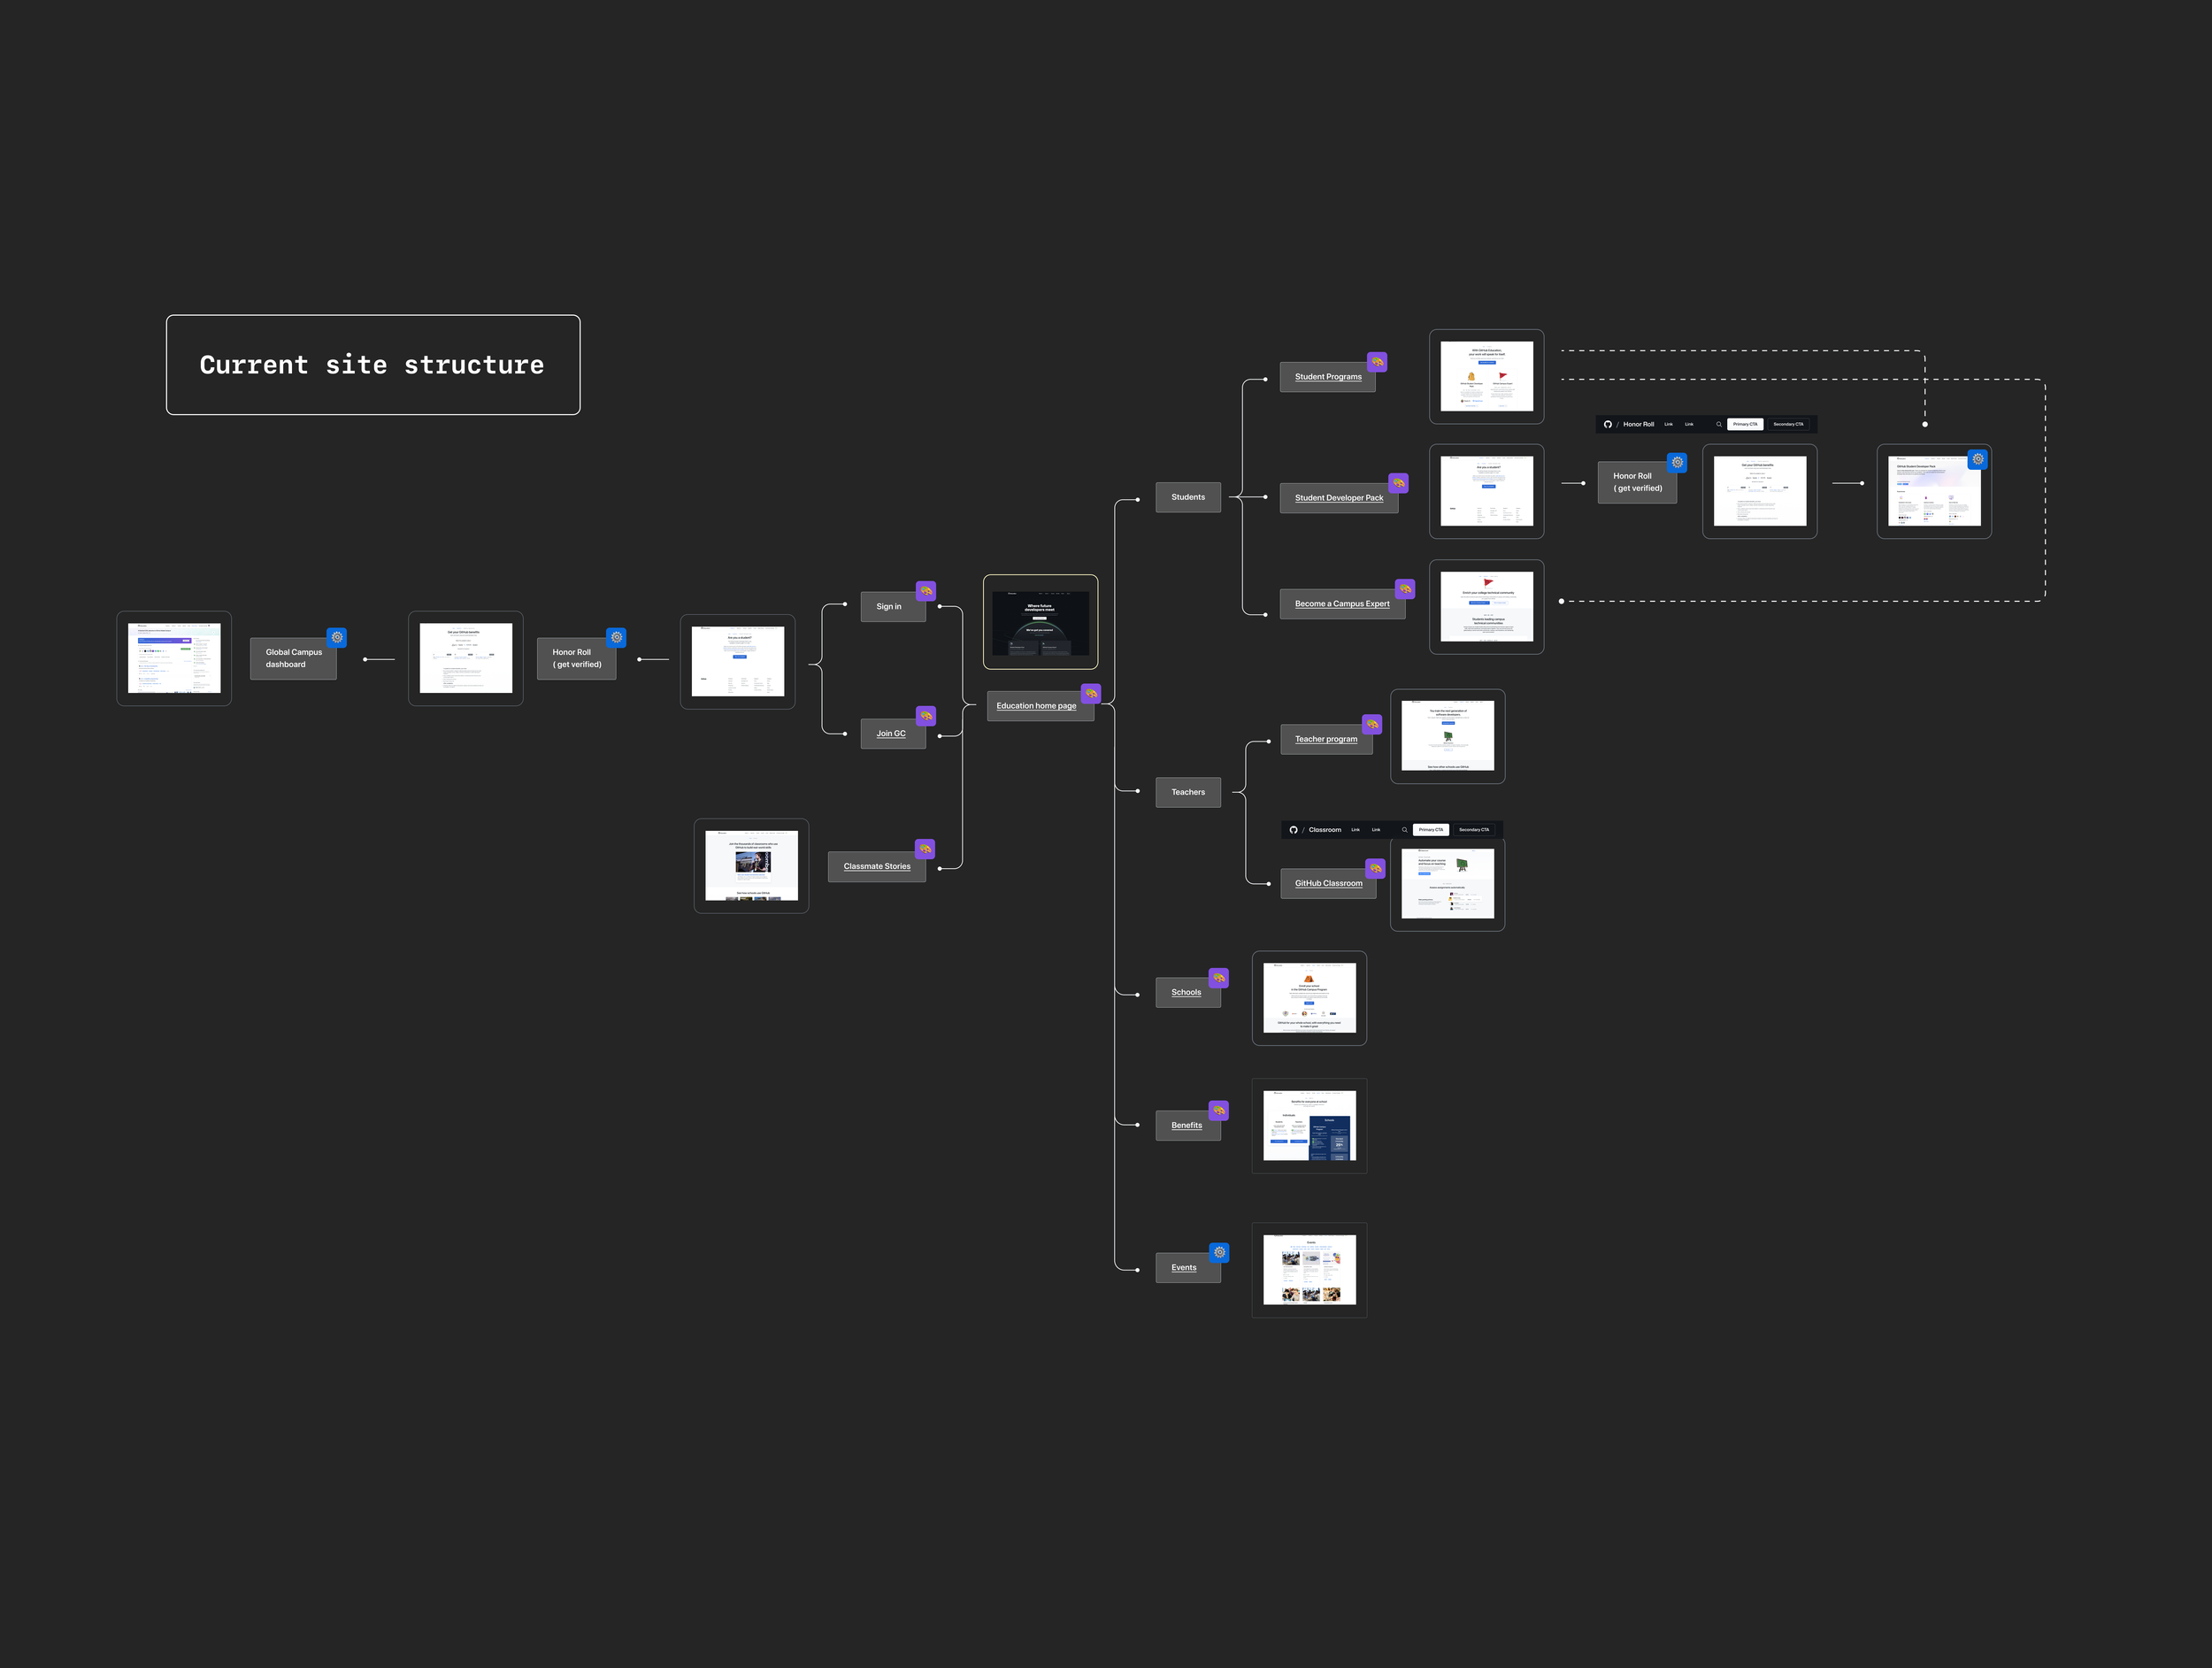The height and width of the screenshot is (1668, 2212).
Task: Select the Student Programs link node
Action: click(1328, 377)
